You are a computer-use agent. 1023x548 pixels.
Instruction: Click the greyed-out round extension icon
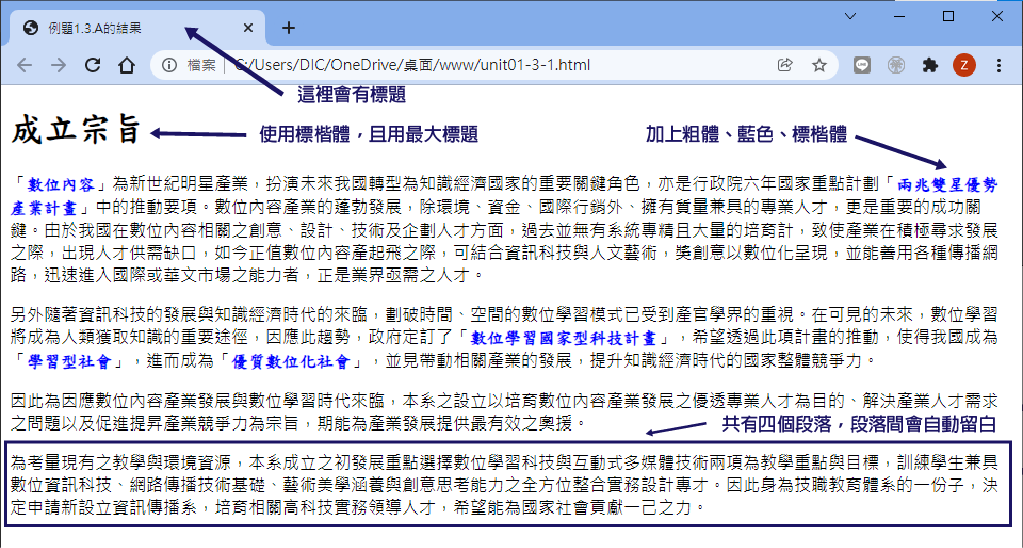click(897, 65)
